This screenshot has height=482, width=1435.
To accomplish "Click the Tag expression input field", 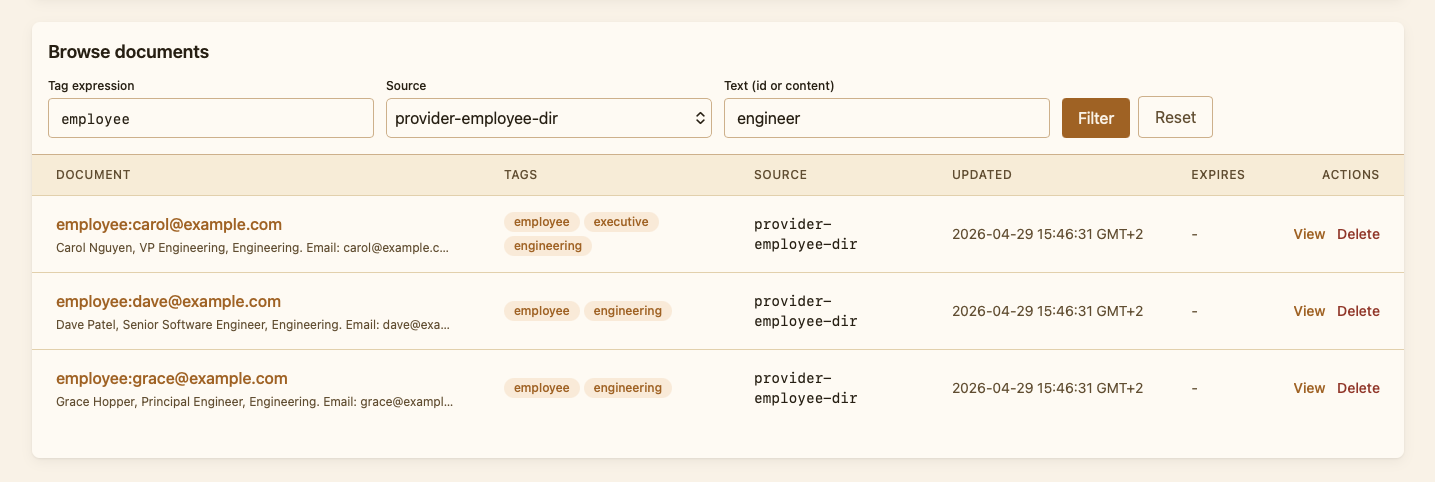I will tap(211, 118).
